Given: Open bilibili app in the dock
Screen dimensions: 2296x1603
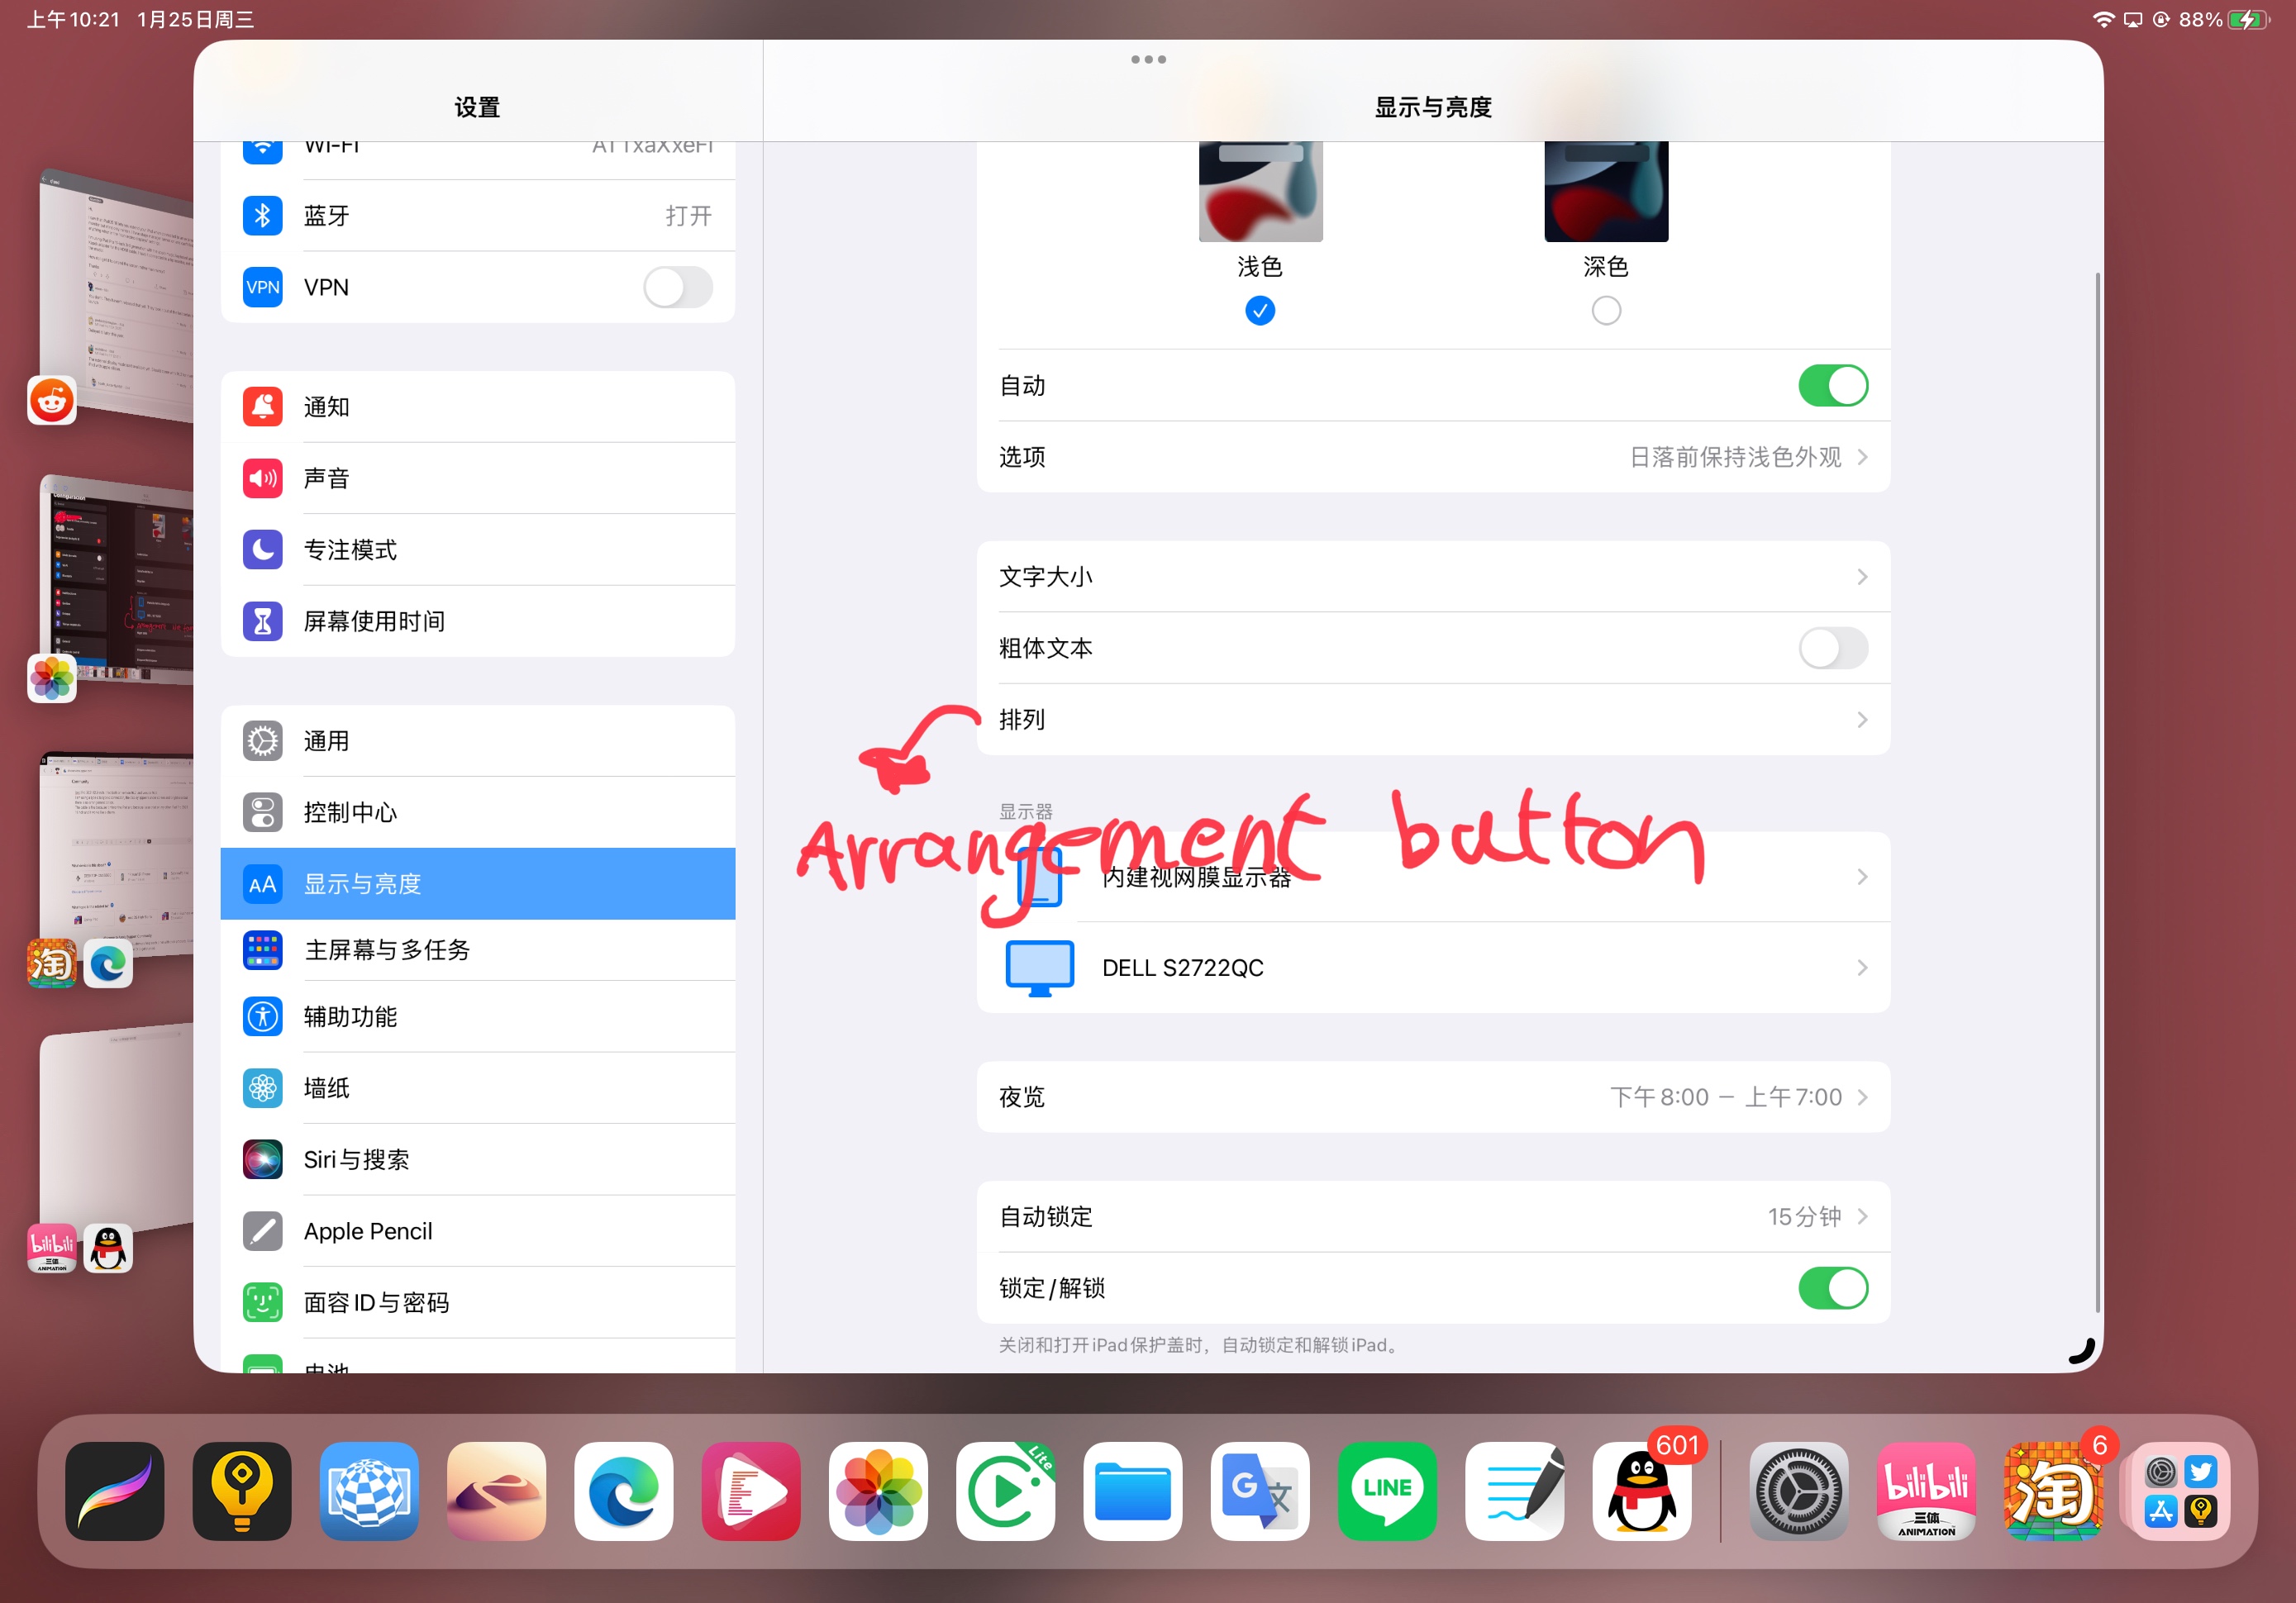Looking at the screenshot, I should point(1926,1490).
